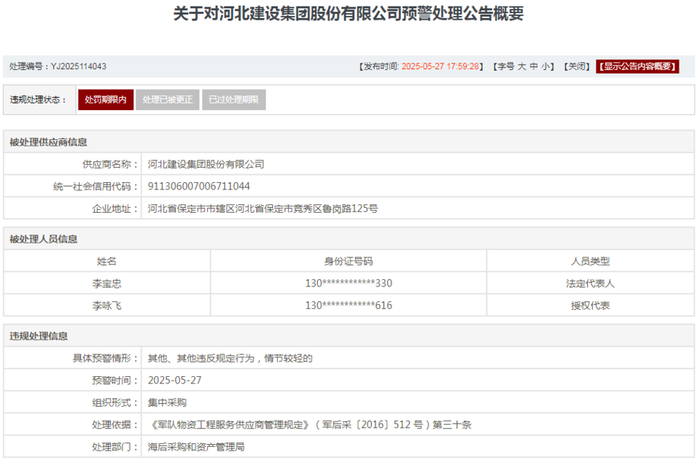Click publish time 2025-05-27 17:59:28
The height and width of the screenshot is (460, 700).
pyautogui.click(x=440, y=67)
